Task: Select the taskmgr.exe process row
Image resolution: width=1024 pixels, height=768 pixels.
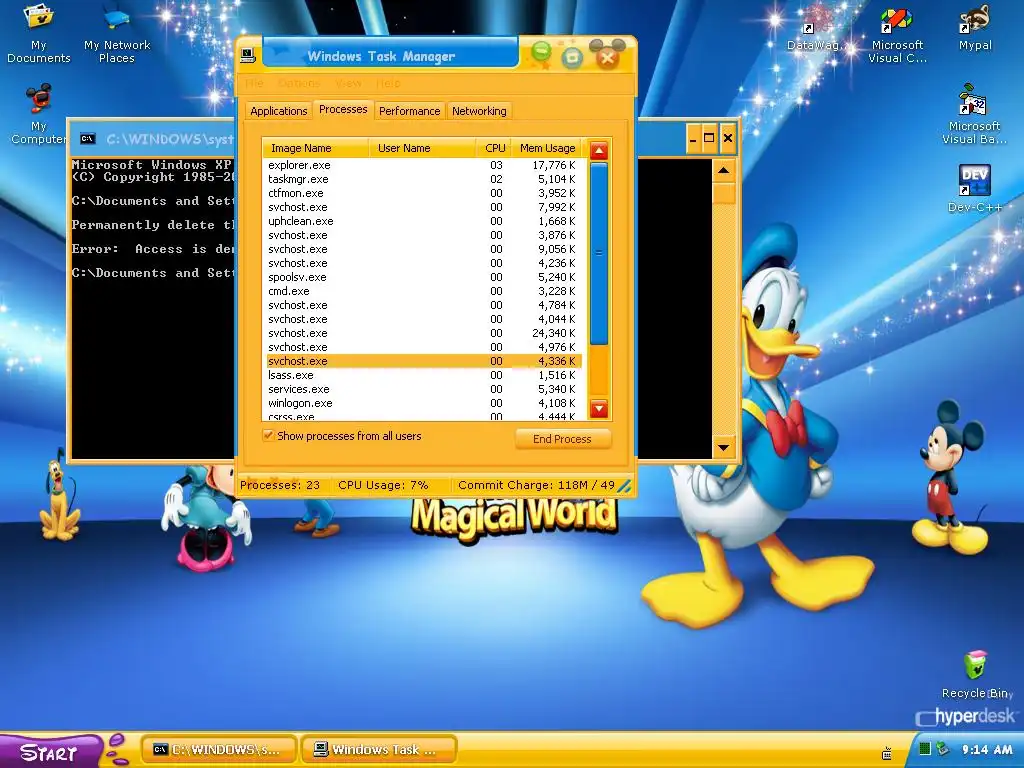Action: pyautogui.click(x=423, y=179)
